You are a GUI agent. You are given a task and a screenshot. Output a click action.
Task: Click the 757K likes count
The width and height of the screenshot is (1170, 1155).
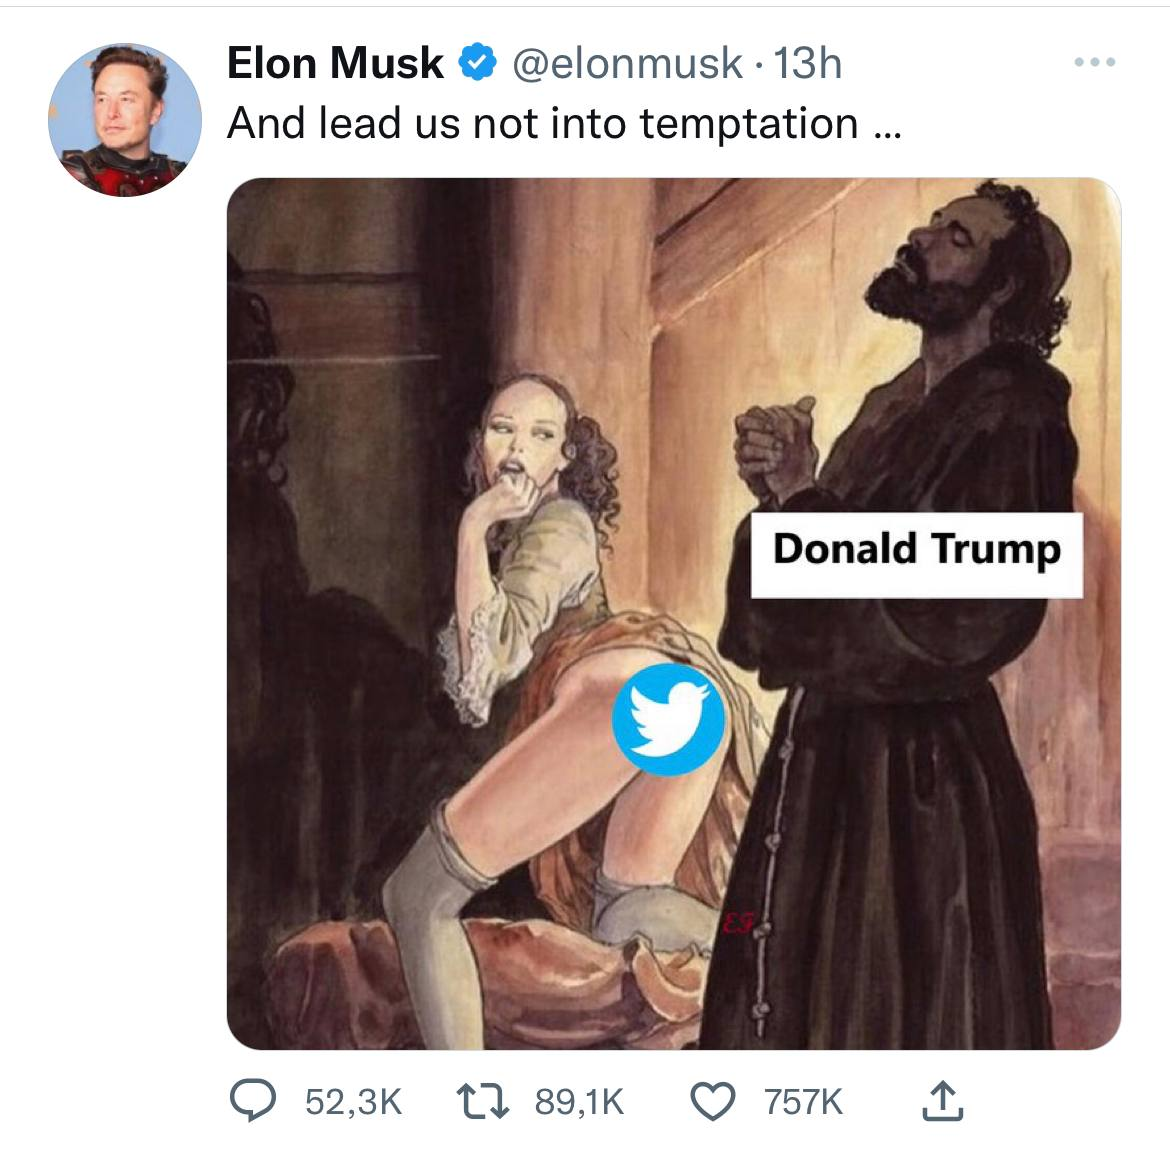[x=803, y=1102]
